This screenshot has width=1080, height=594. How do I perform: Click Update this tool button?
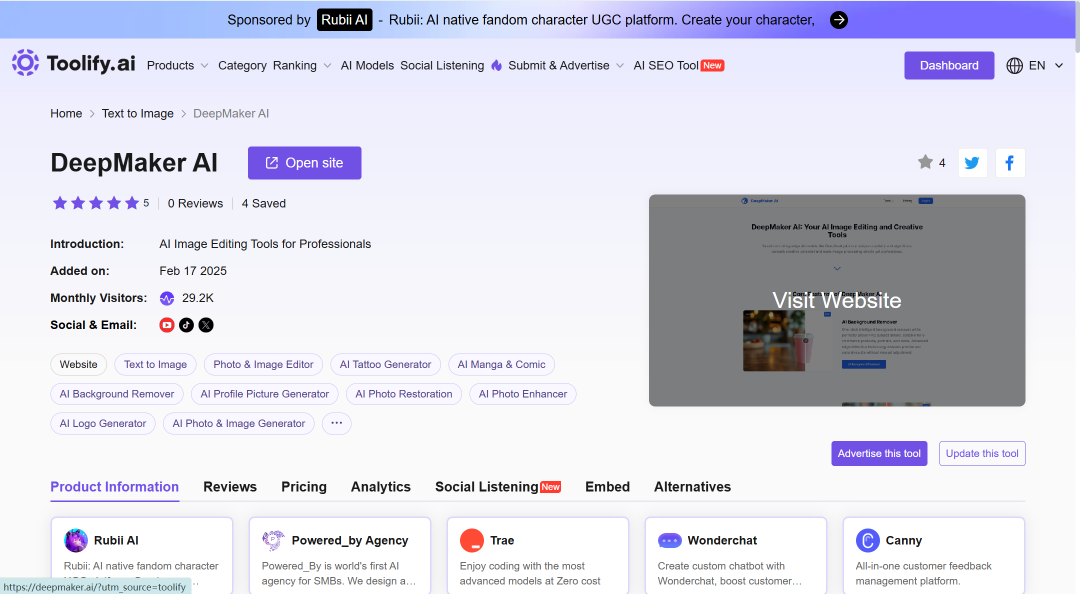(982, 453)
